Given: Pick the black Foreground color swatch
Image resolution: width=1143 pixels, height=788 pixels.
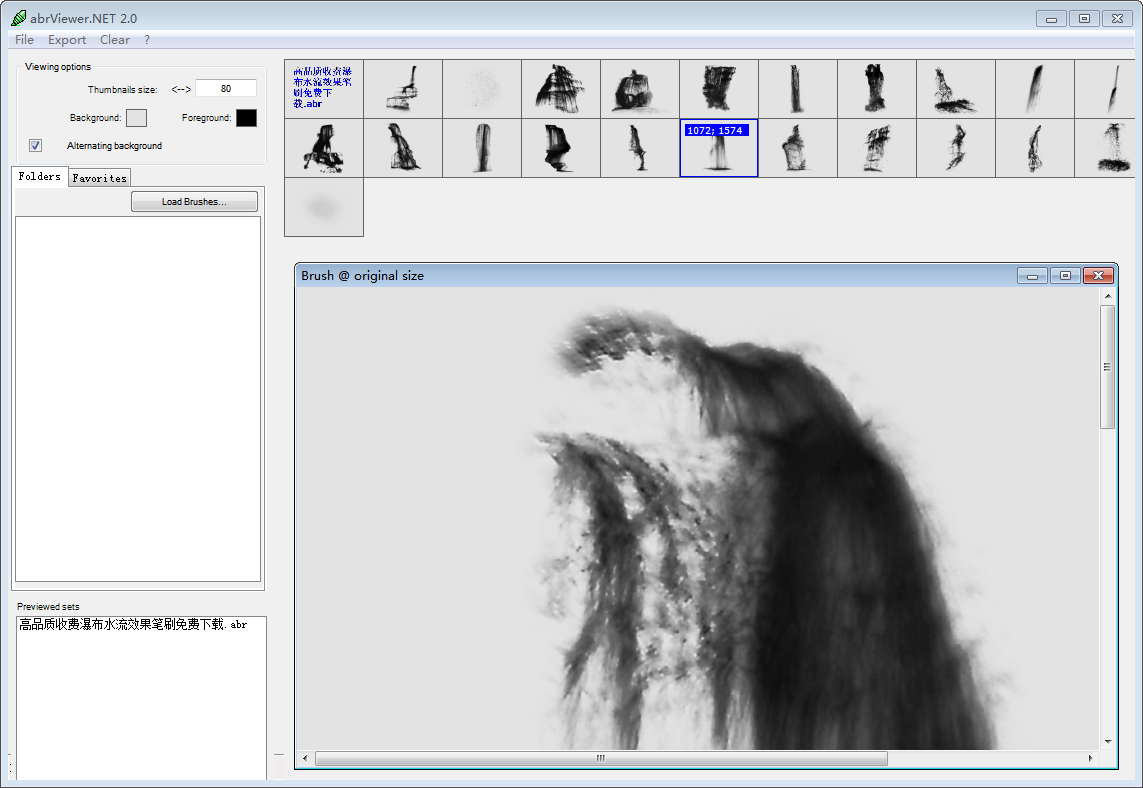Looking at the screenshot, I should tap(246, 118).
